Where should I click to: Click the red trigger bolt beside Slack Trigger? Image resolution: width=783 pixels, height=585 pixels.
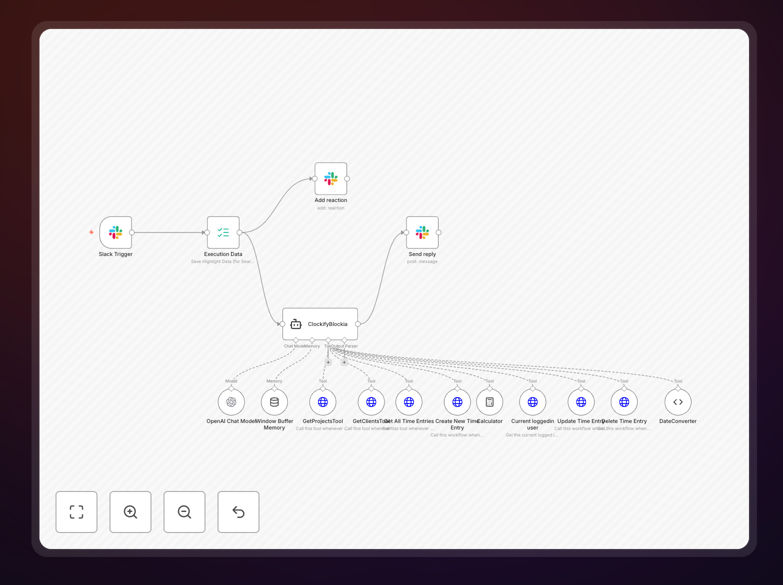pos(91,232)
